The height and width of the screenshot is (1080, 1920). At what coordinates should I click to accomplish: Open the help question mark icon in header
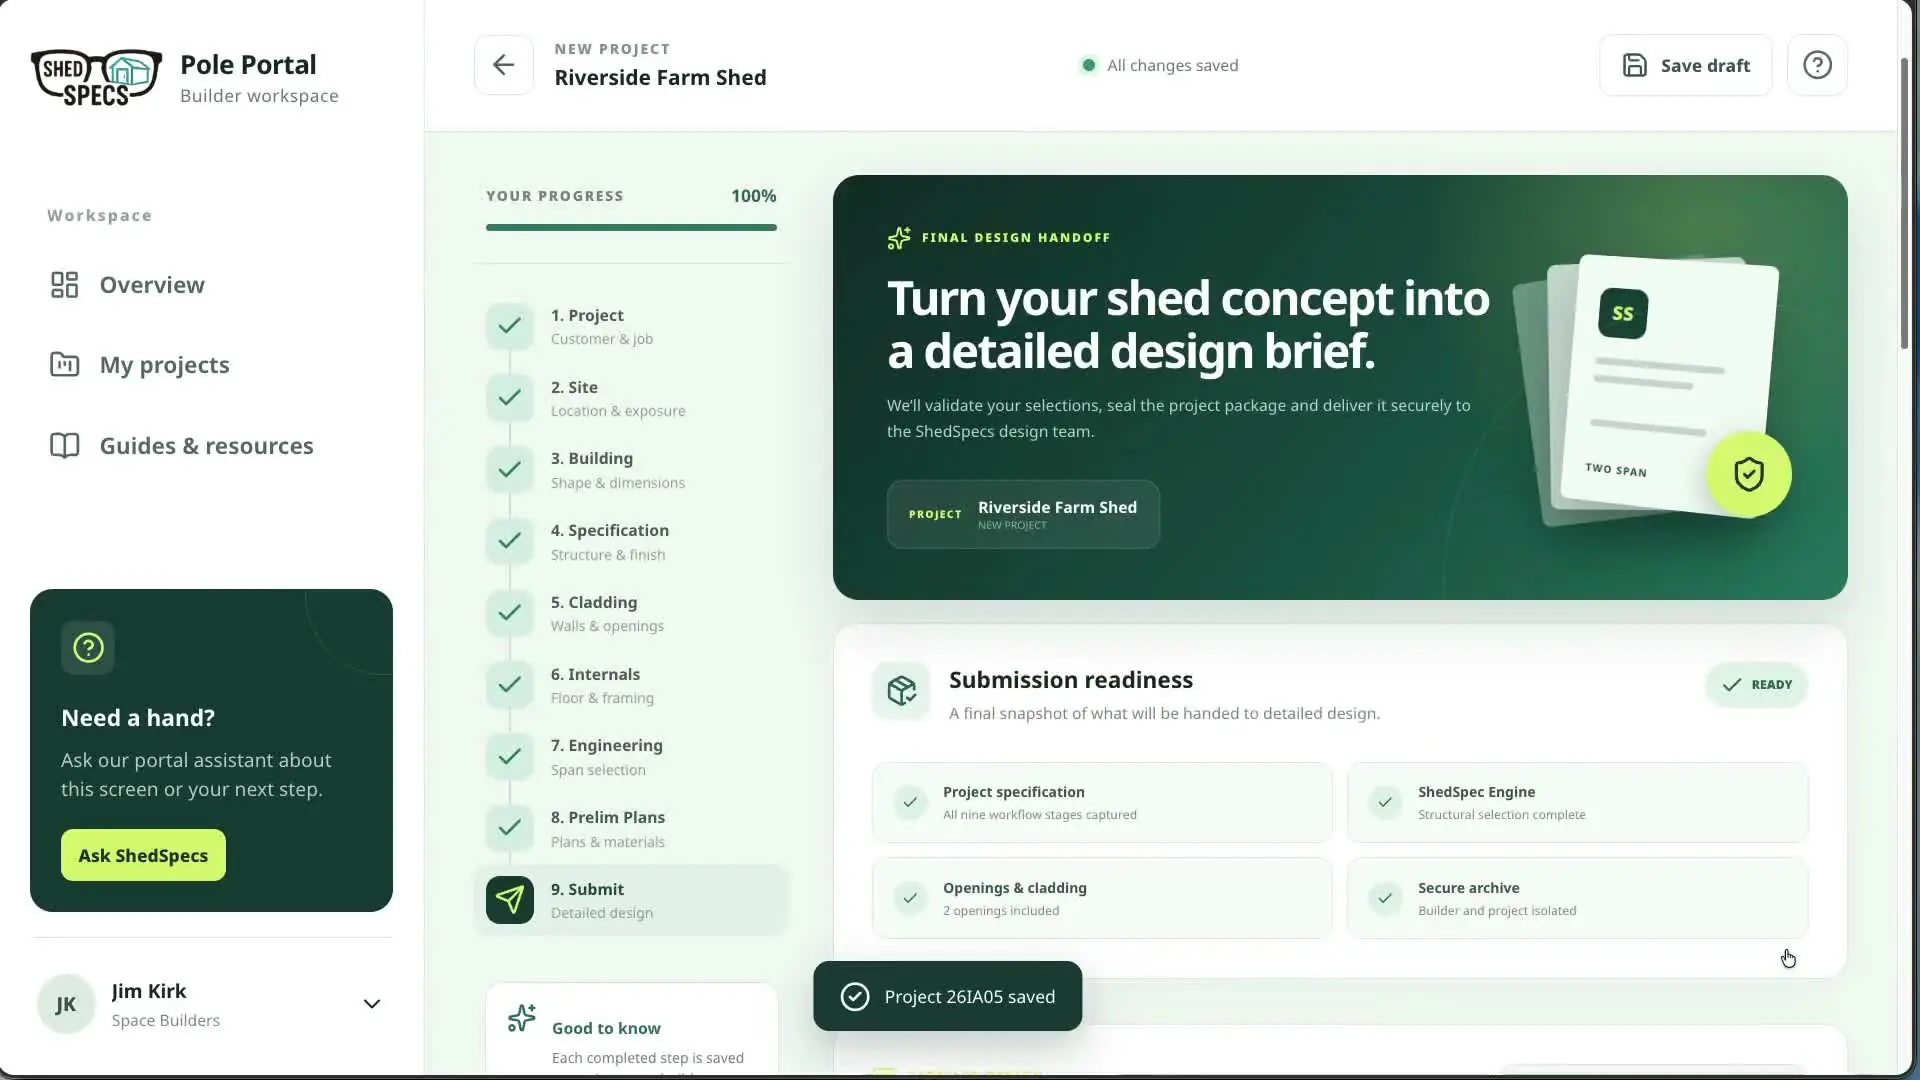1817,65
